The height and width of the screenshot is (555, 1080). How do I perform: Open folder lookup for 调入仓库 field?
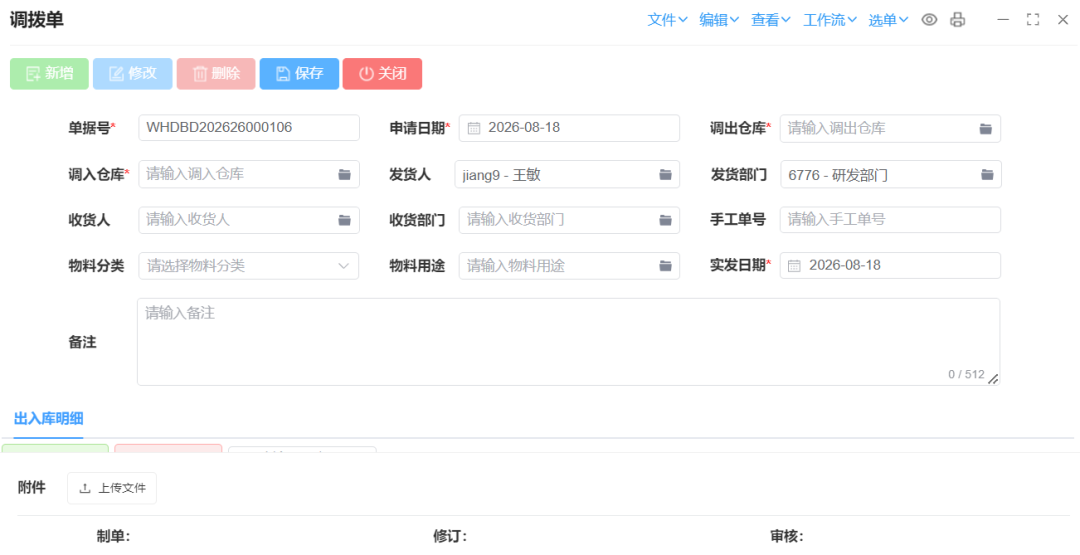point(344,175)
